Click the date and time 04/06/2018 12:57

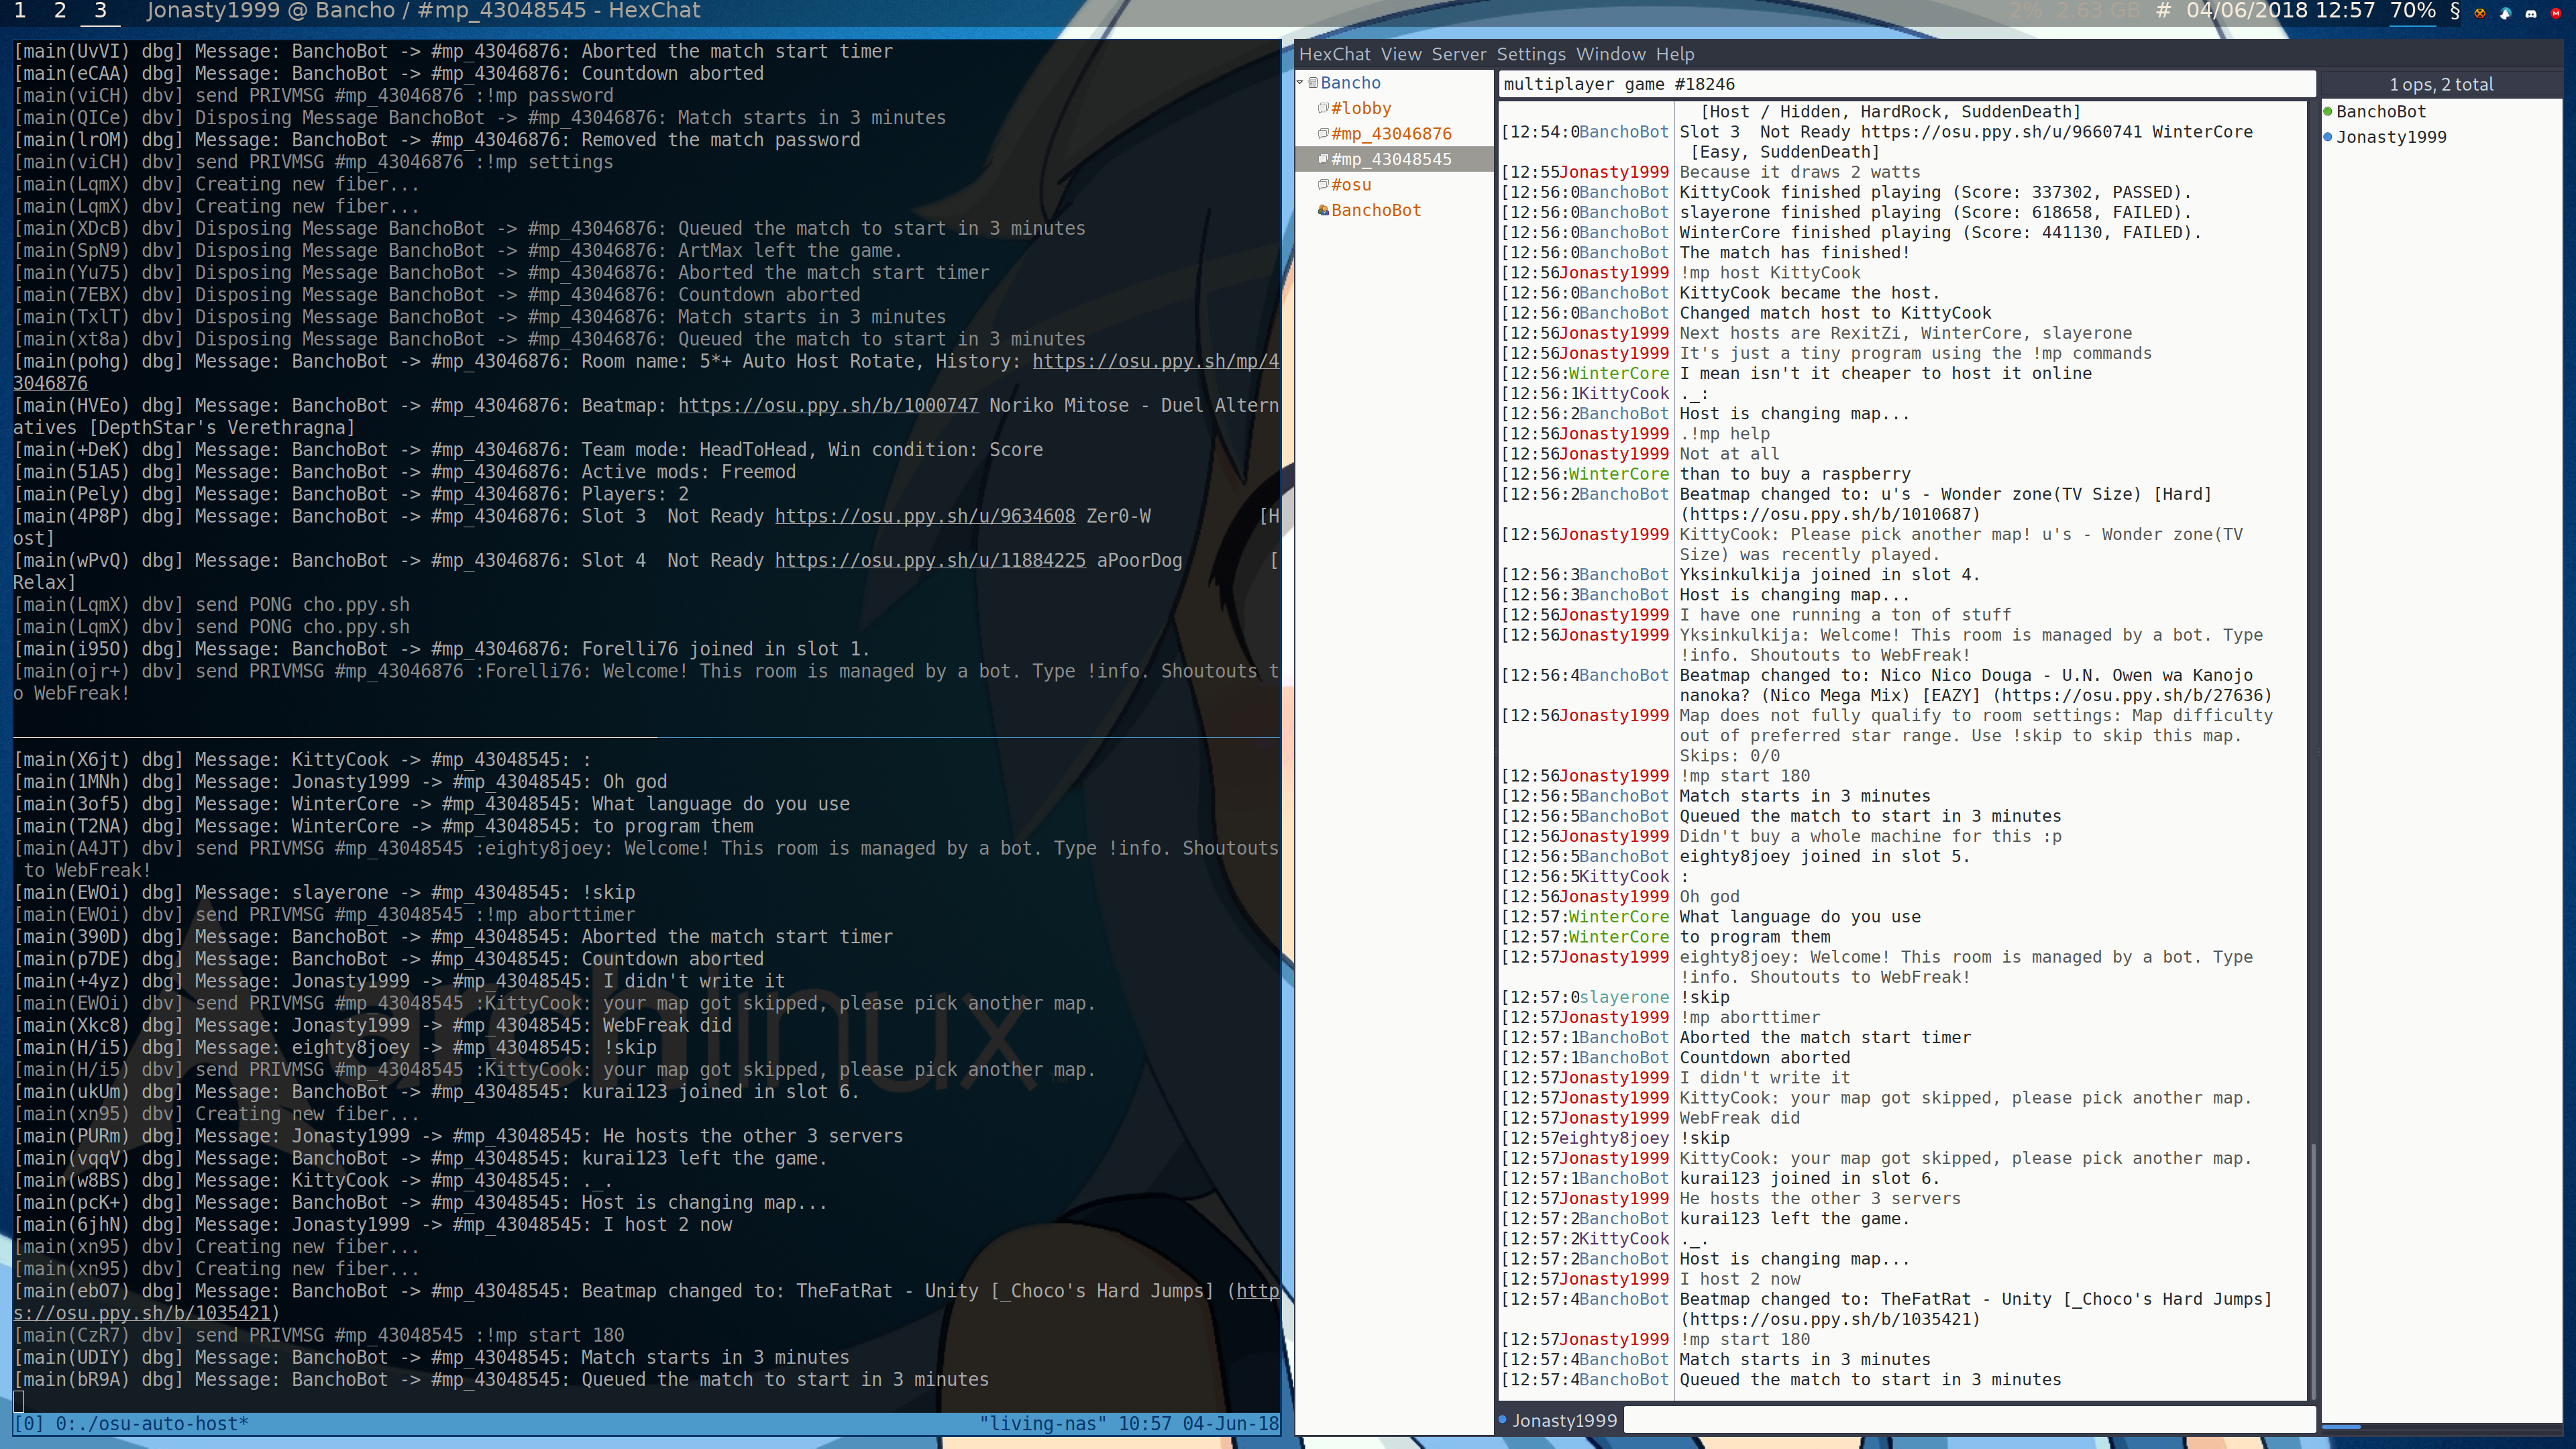tap(2280, 11)
